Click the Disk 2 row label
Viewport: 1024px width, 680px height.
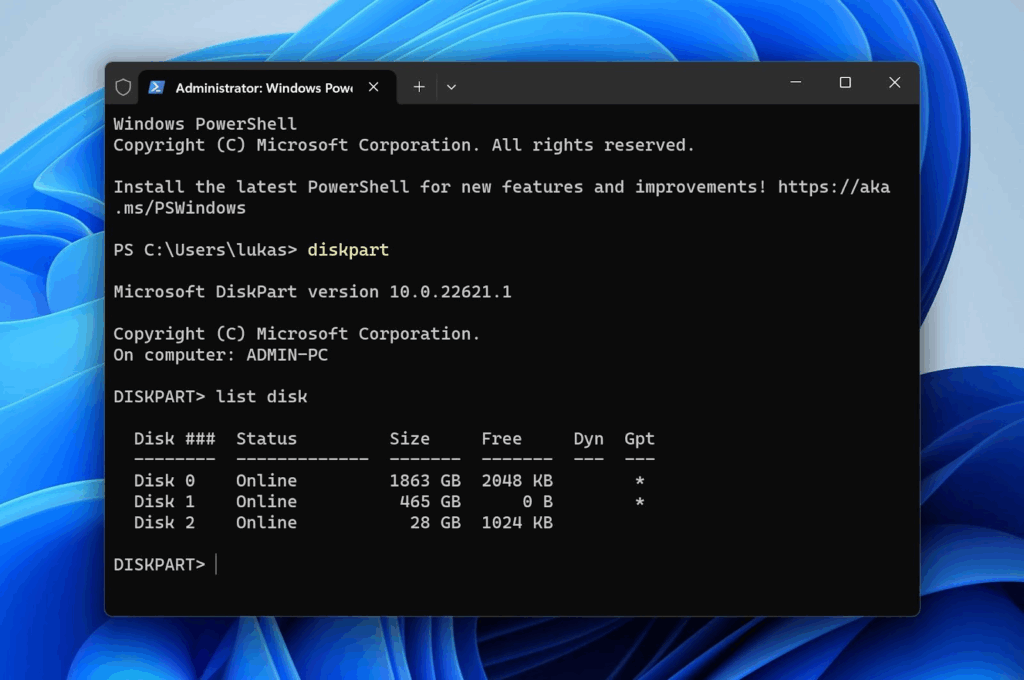(x=164, y=523)
